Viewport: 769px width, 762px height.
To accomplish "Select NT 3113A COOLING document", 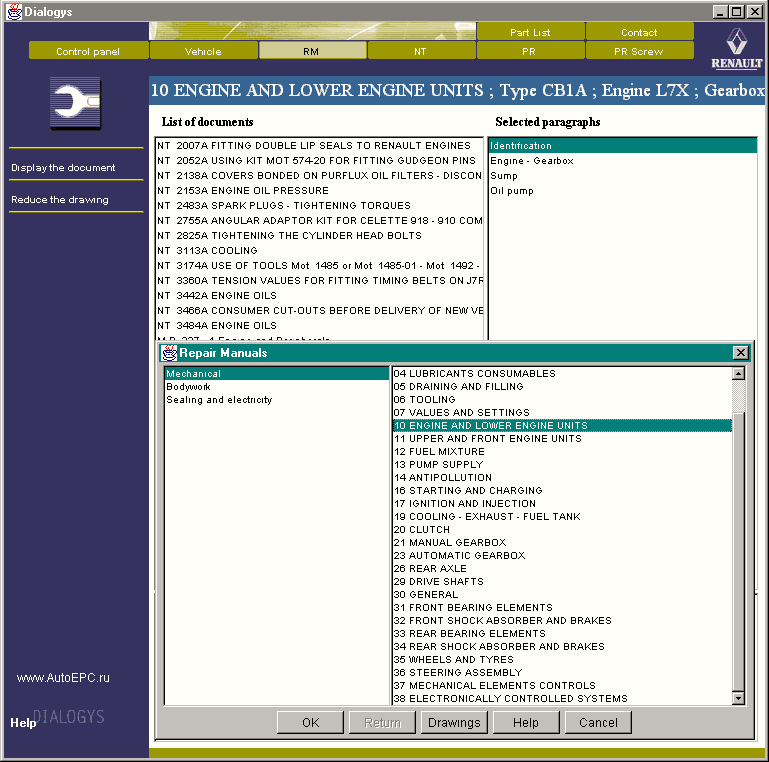I will [x=319, y=251].
